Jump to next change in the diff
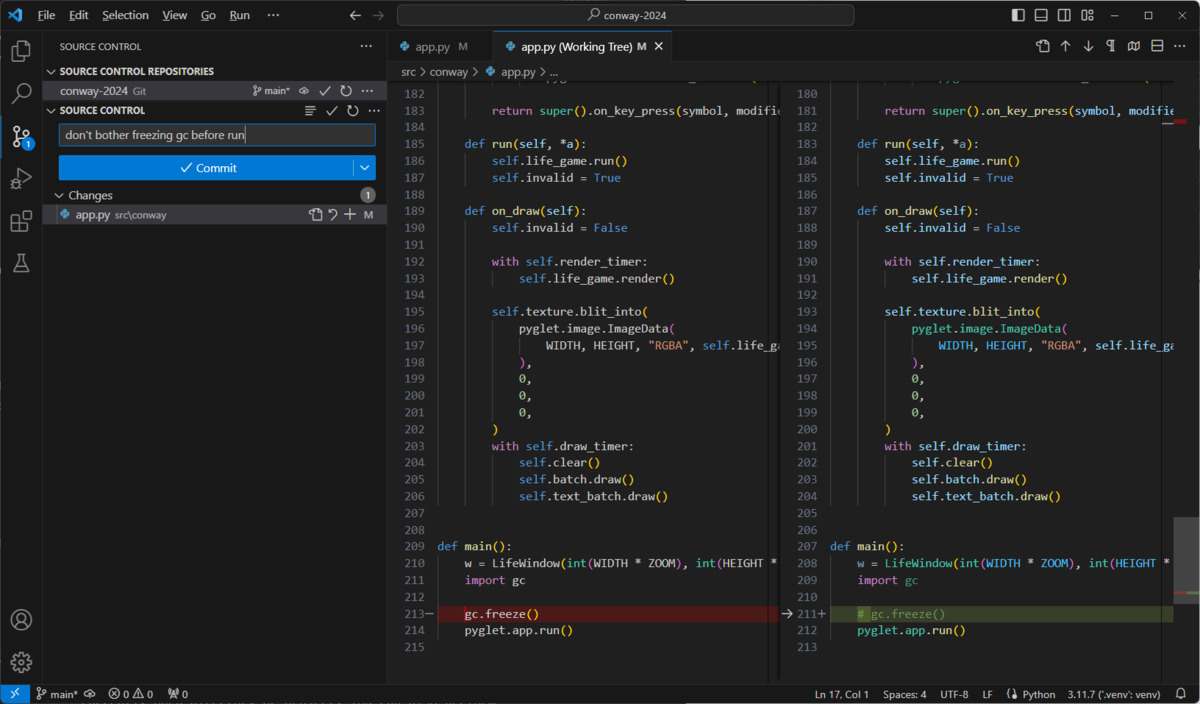The width and height of the screenshot is (1200, 704). [x=1089, y=46]
